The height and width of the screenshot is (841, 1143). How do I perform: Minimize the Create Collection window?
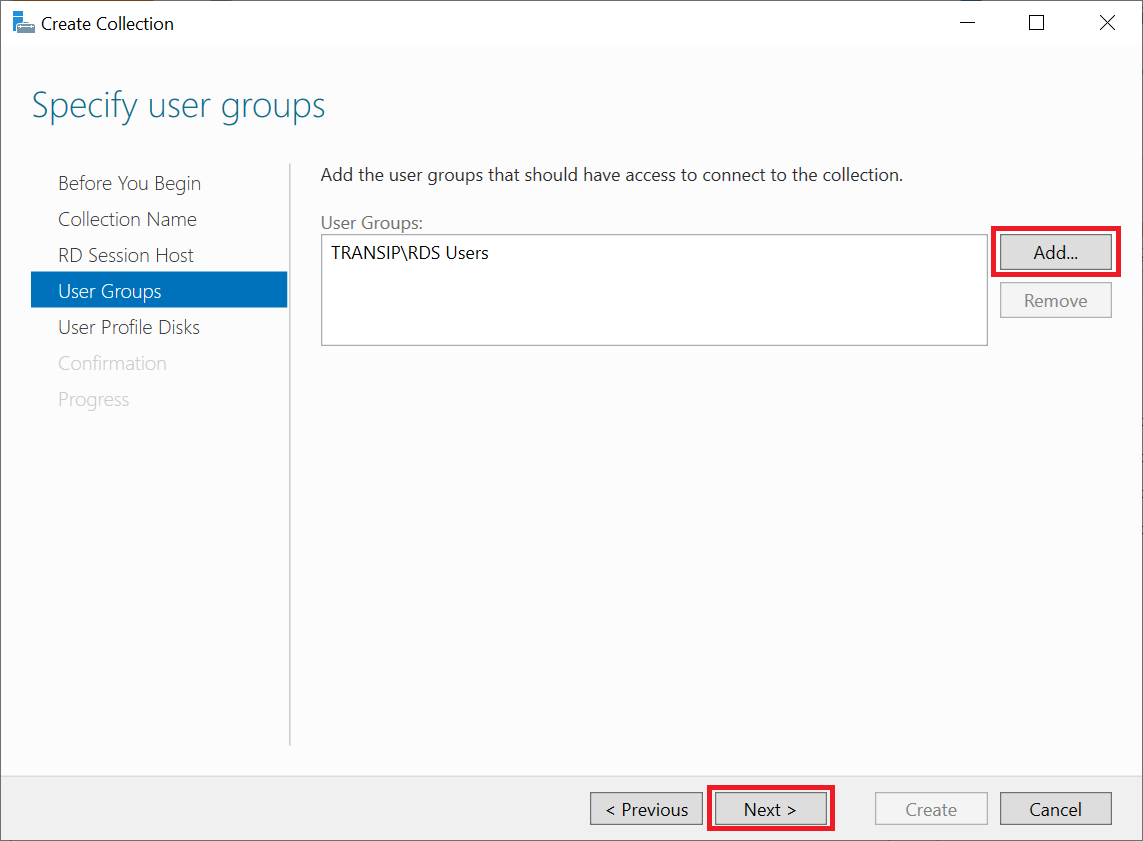click(966, 23)
